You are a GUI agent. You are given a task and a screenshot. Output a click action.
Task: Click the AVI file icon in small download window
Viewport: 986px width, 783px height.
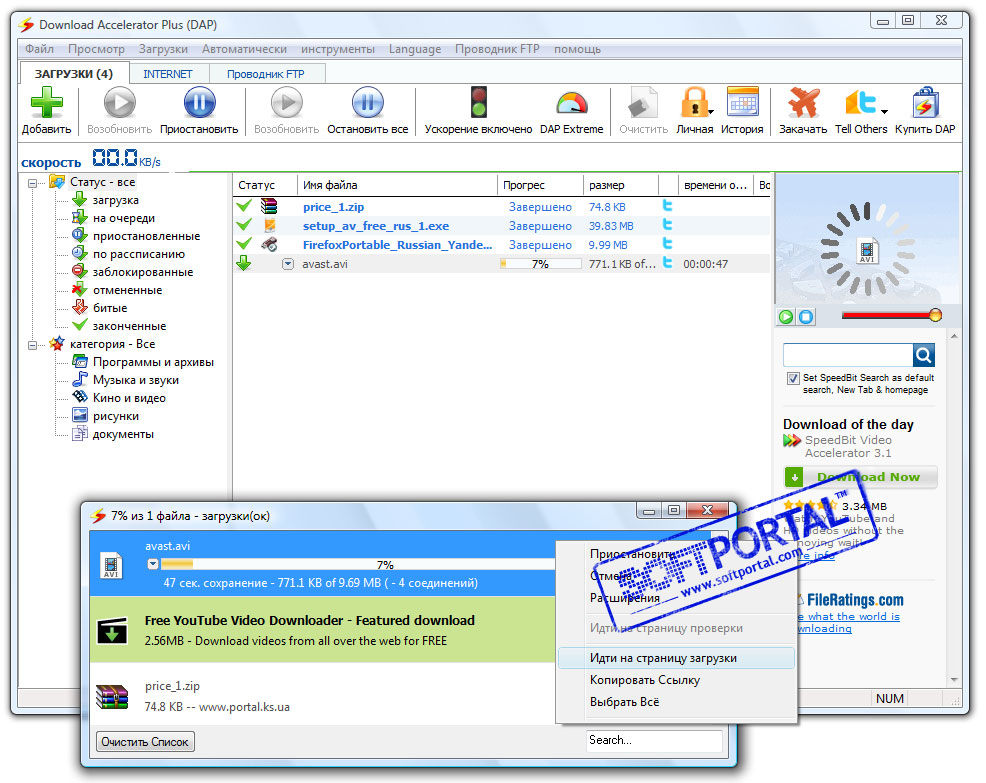tap(111, 565)
